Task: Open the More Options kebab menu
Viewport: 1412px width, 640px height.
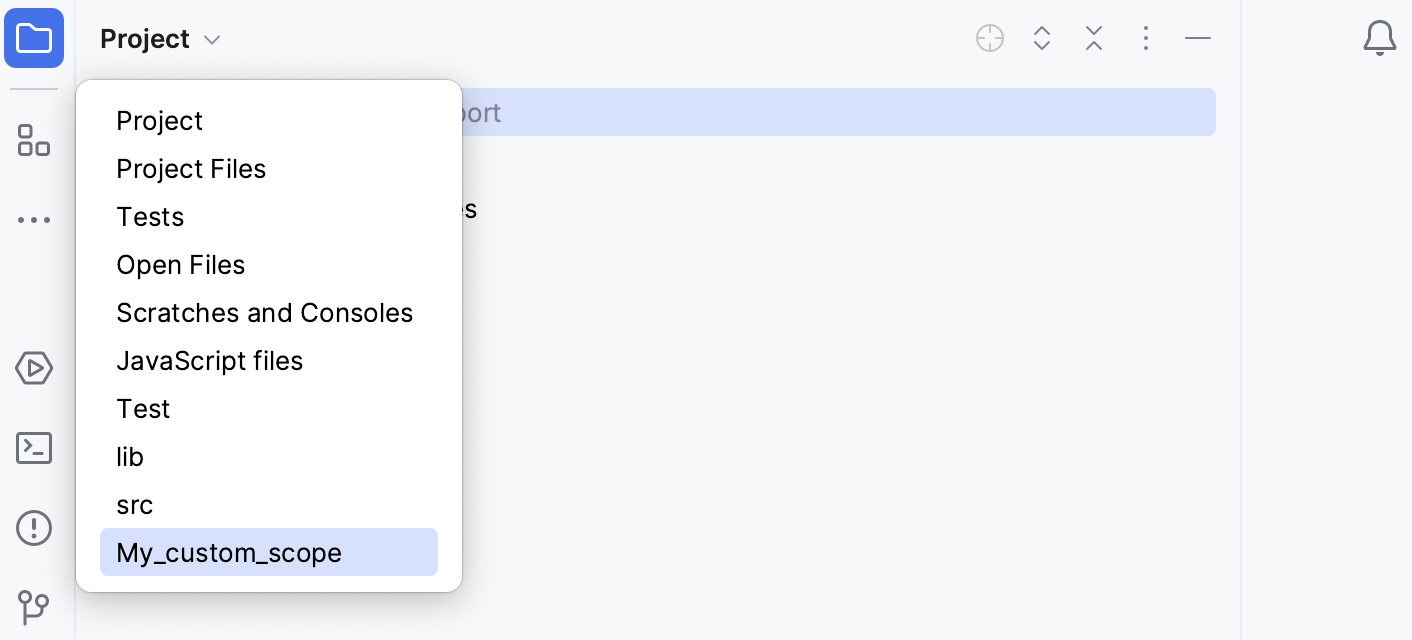Action: 1145,38
